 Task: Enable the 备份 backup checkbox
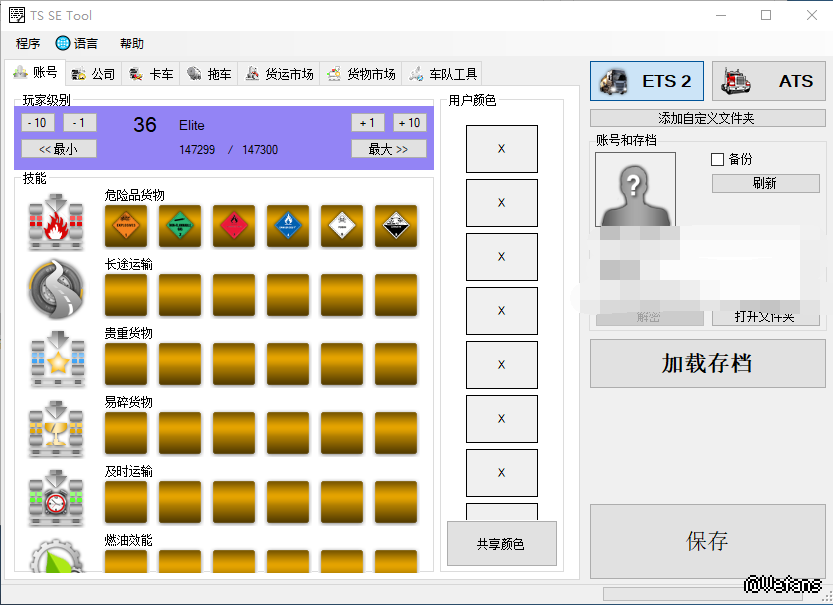pyautogui.click(x=717, y=159)
